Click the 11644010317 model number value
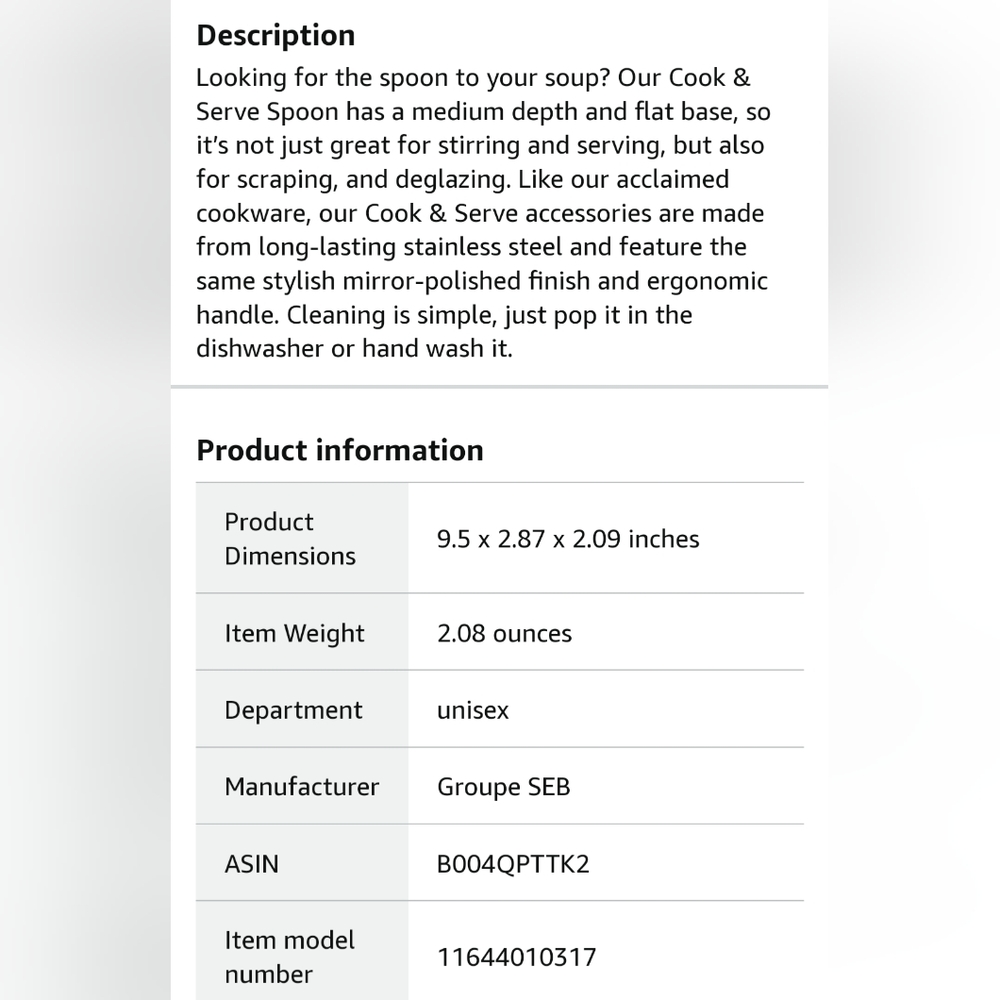1000x1000 pixels. [x=516, y=957]
